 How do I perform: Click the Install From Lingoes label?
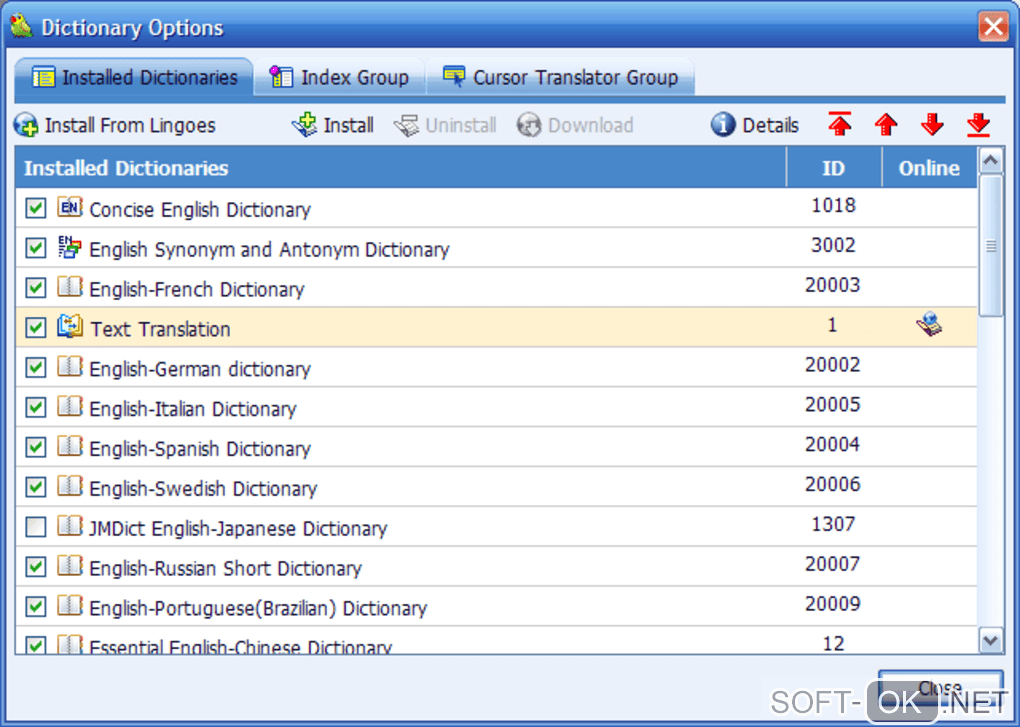[130, 125]
